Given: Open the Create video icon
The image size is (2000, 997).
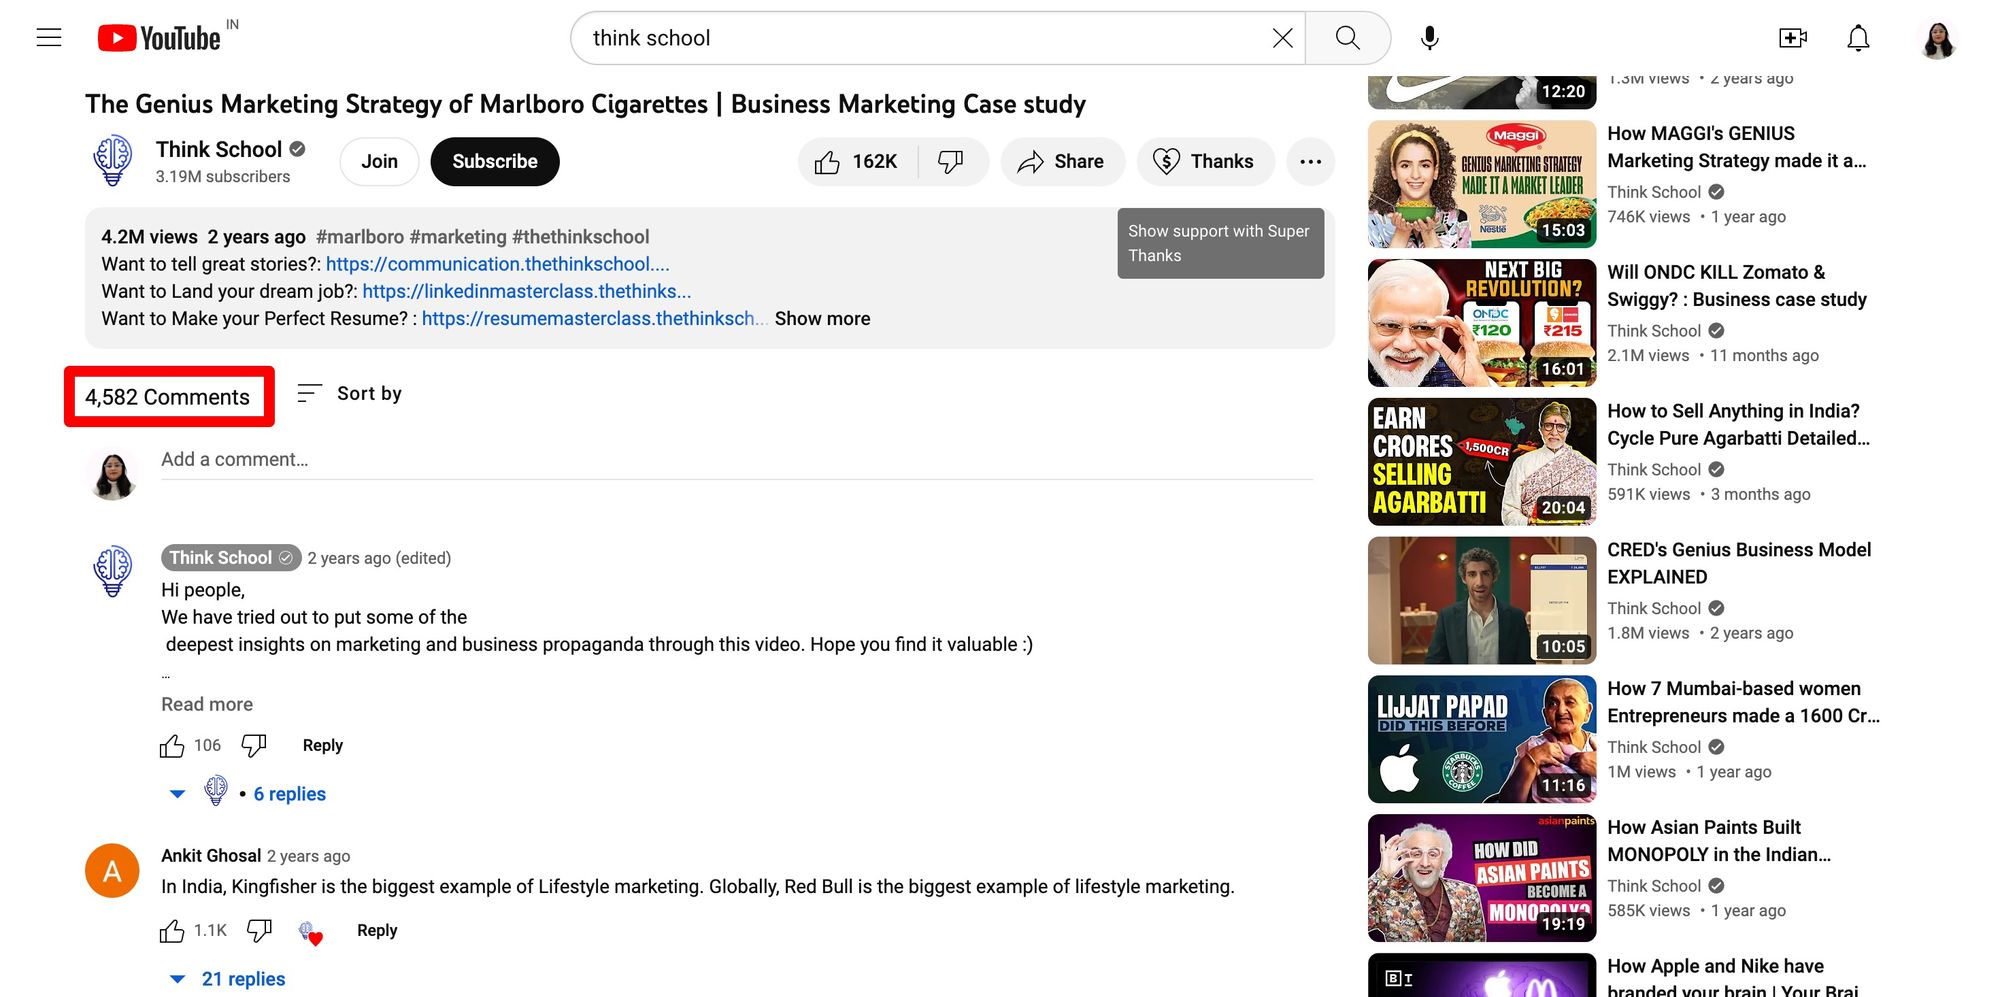Looking at the screenshot, I should pyautogui.click(x=1793, y=38).
